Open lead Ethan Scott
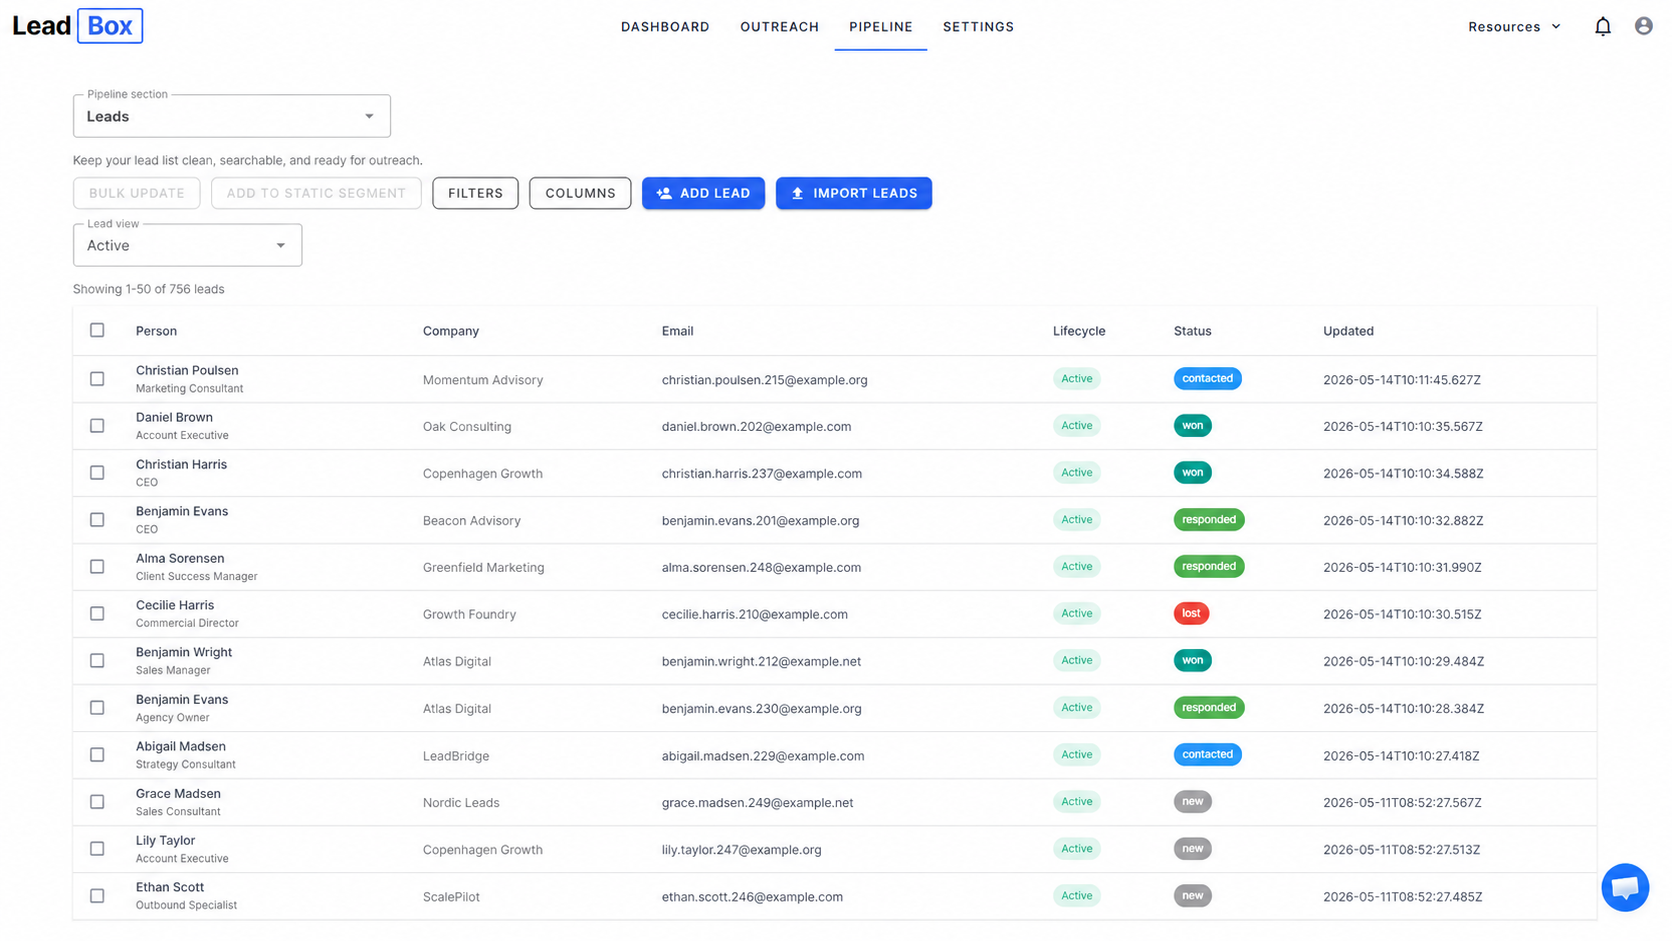1672x941 pixels. click(170, 887)
